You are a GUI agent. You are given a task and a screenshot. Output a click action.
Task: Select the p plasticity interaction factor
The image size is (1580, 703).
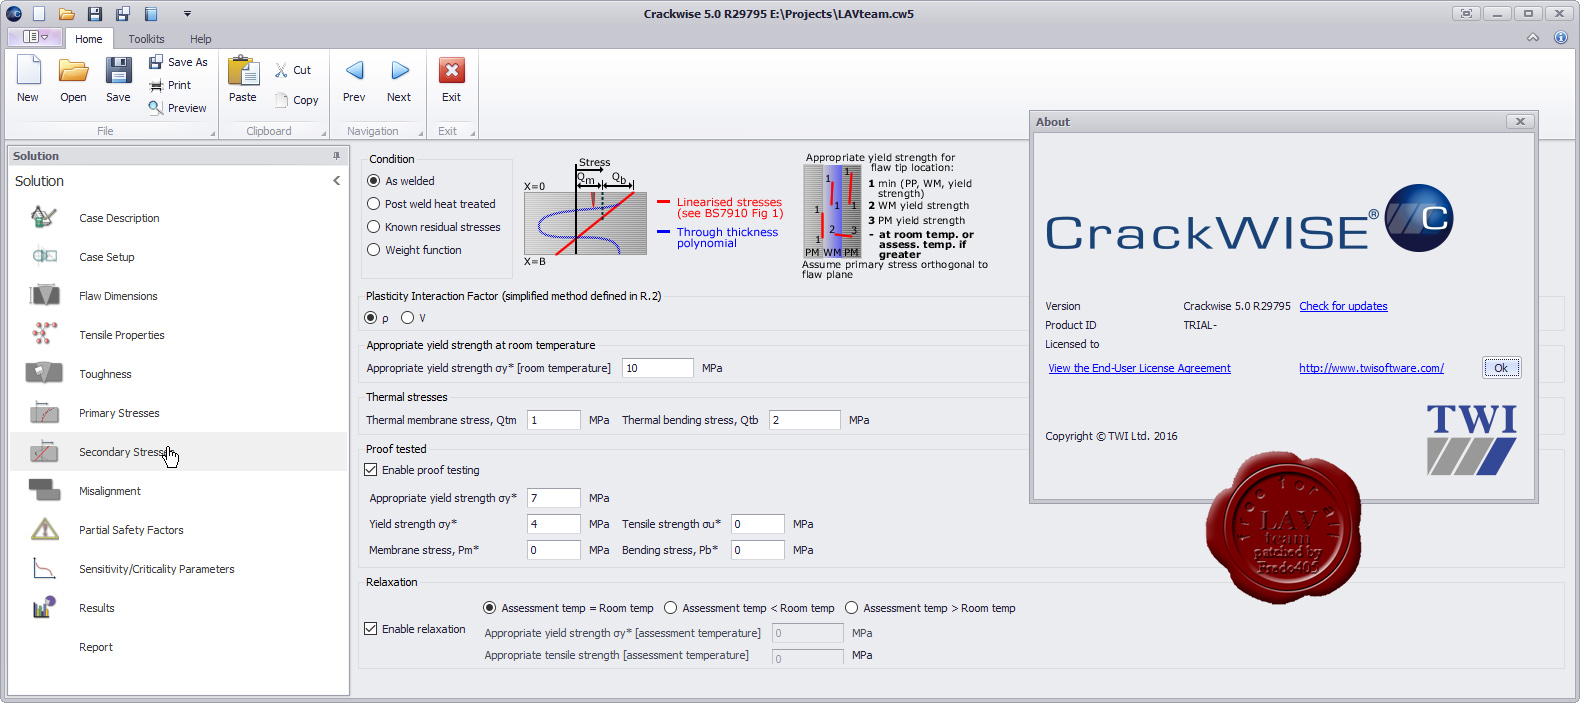(x=371, y=318)
